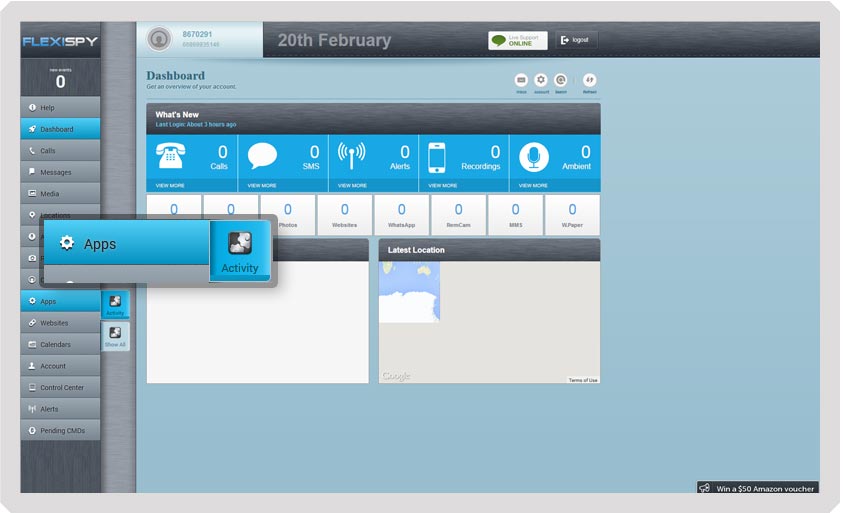Click the account number 8670291

point(197,34)
